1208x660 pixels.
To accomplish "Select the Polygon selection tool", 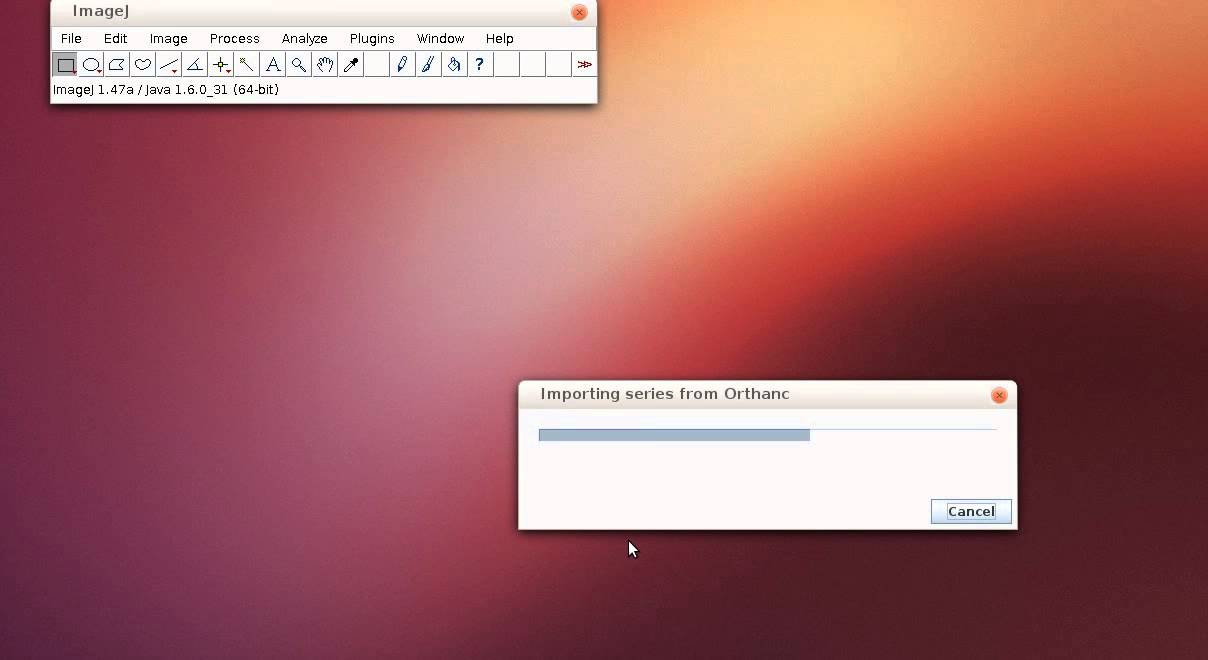I will 117,65.
